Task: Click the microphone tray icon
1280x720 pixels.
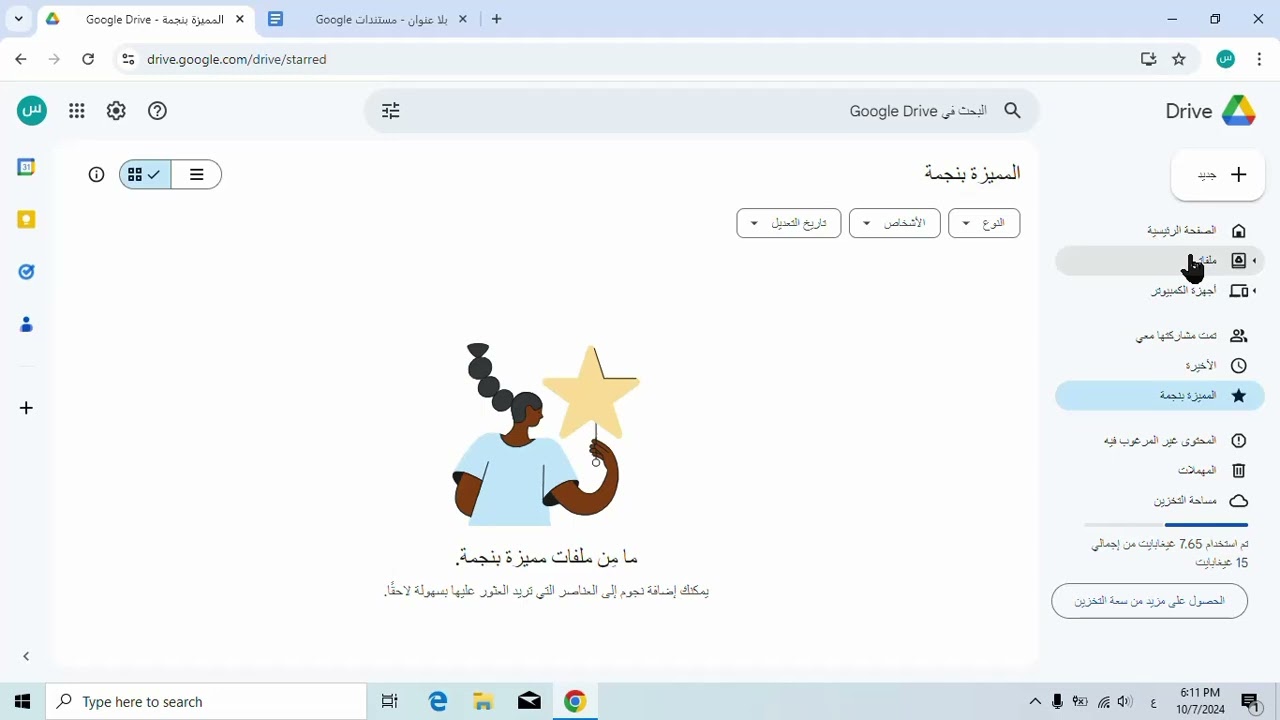Action: 1057,702
